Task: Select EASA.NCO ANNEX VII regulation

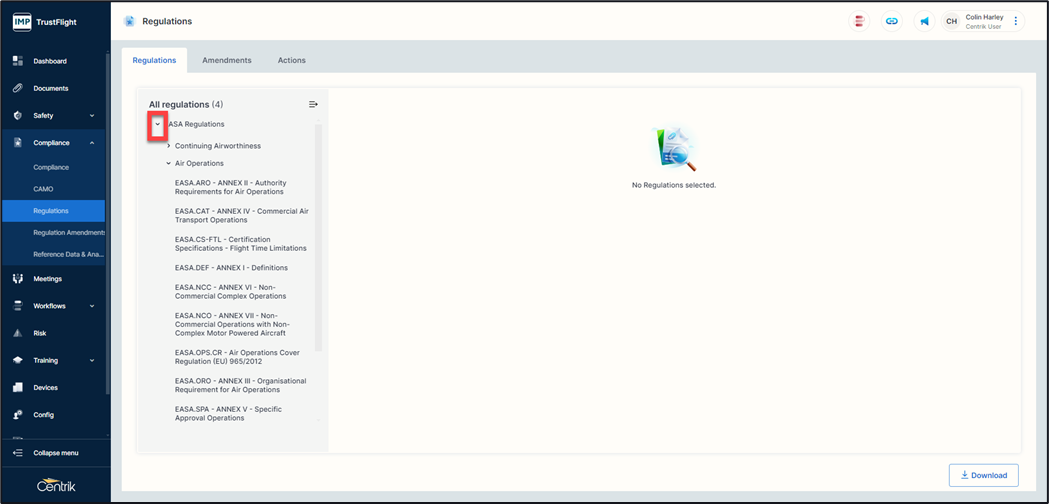Action: point(234,324)
